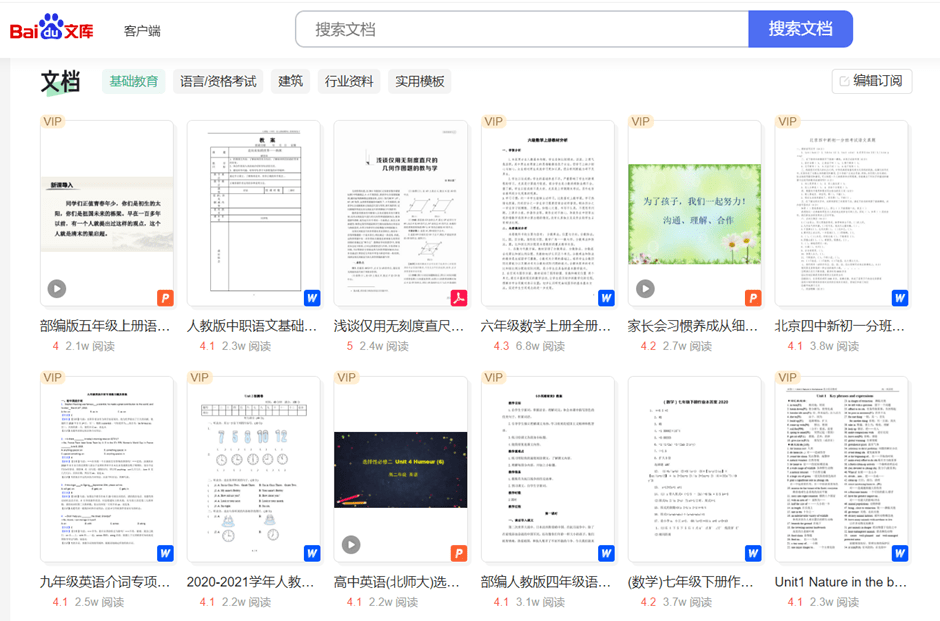Open title link 人教版中职语文基础...

point(252,326)
